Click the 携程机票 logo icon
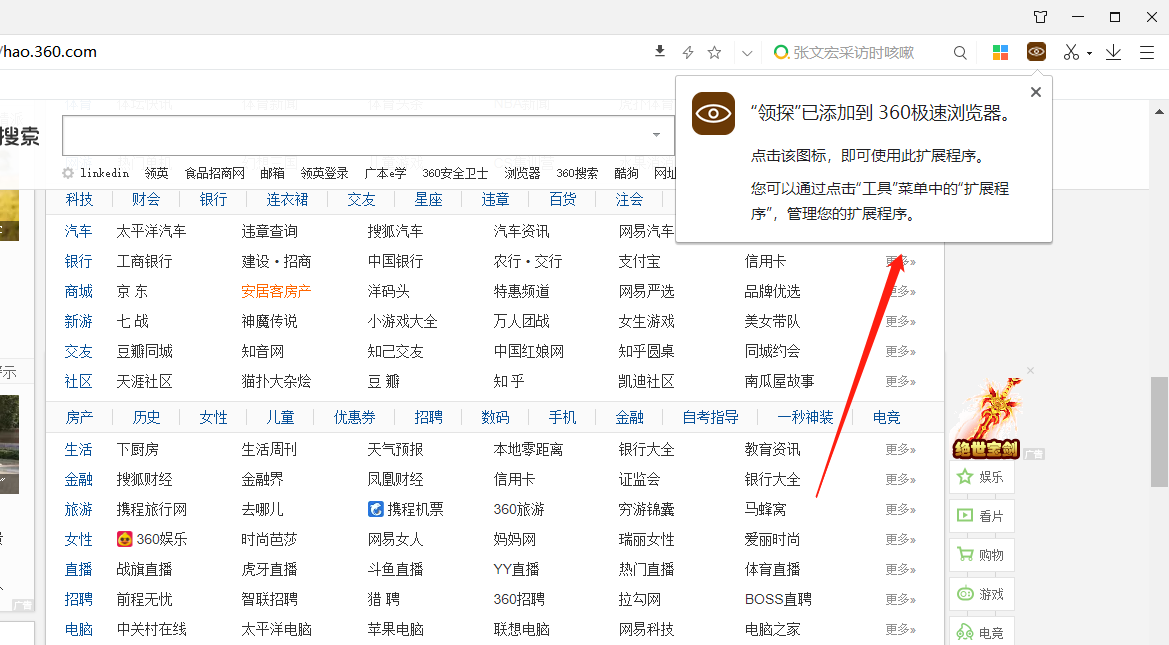 [x=376, y=509]
